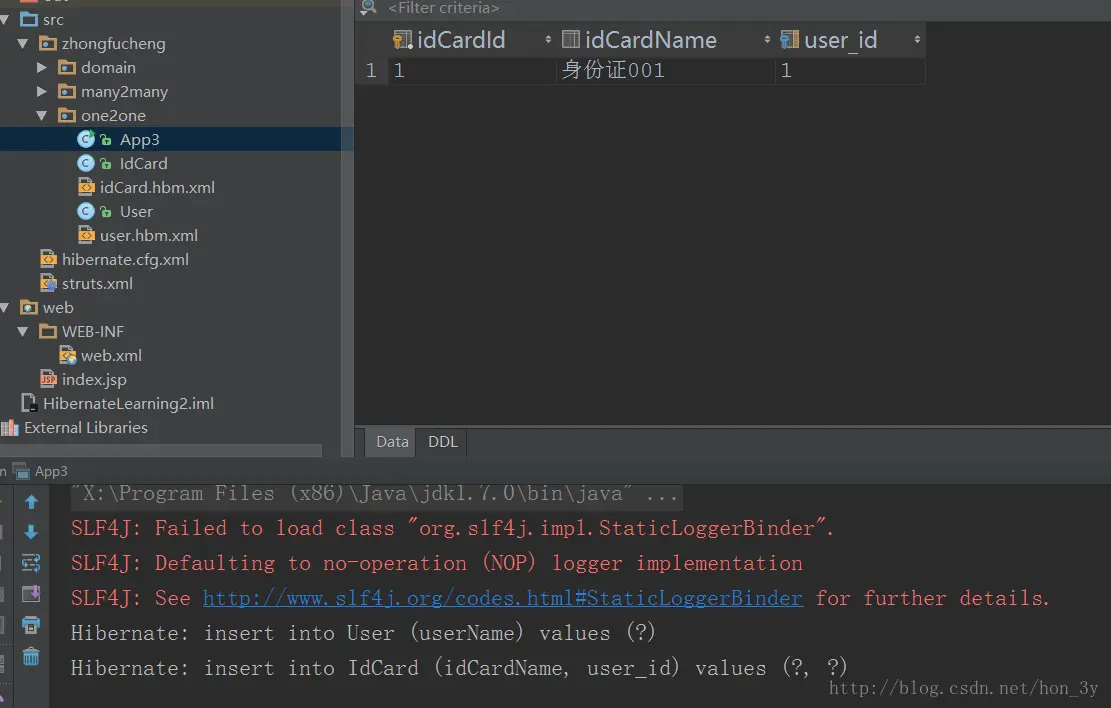Click 'insert into IdCard' console line
Viewport: 1111px width, 708px height.
tap(458, 668)
